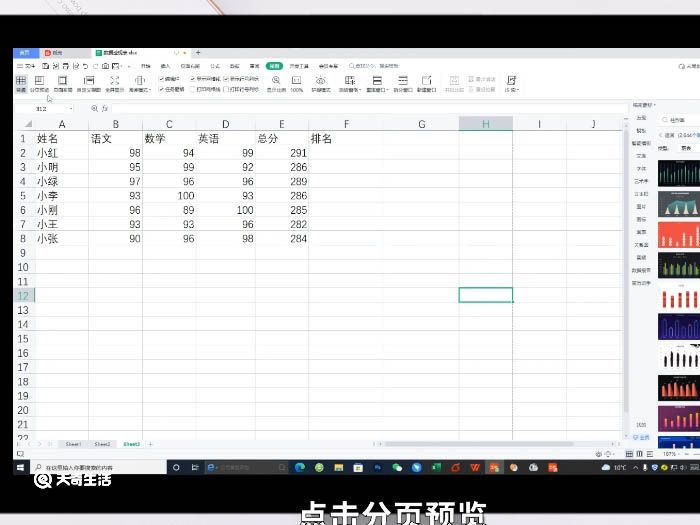Viewport: 700px width, 525px height.
Task: Select normal view icon in status bar
Action: [x=629, y=454]
